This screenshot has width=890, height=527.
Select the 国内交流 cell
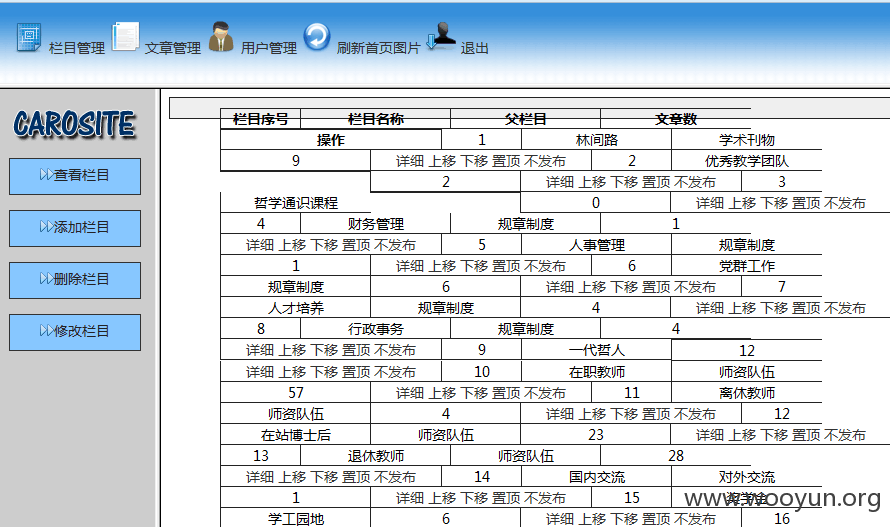(x=597, y=476)
